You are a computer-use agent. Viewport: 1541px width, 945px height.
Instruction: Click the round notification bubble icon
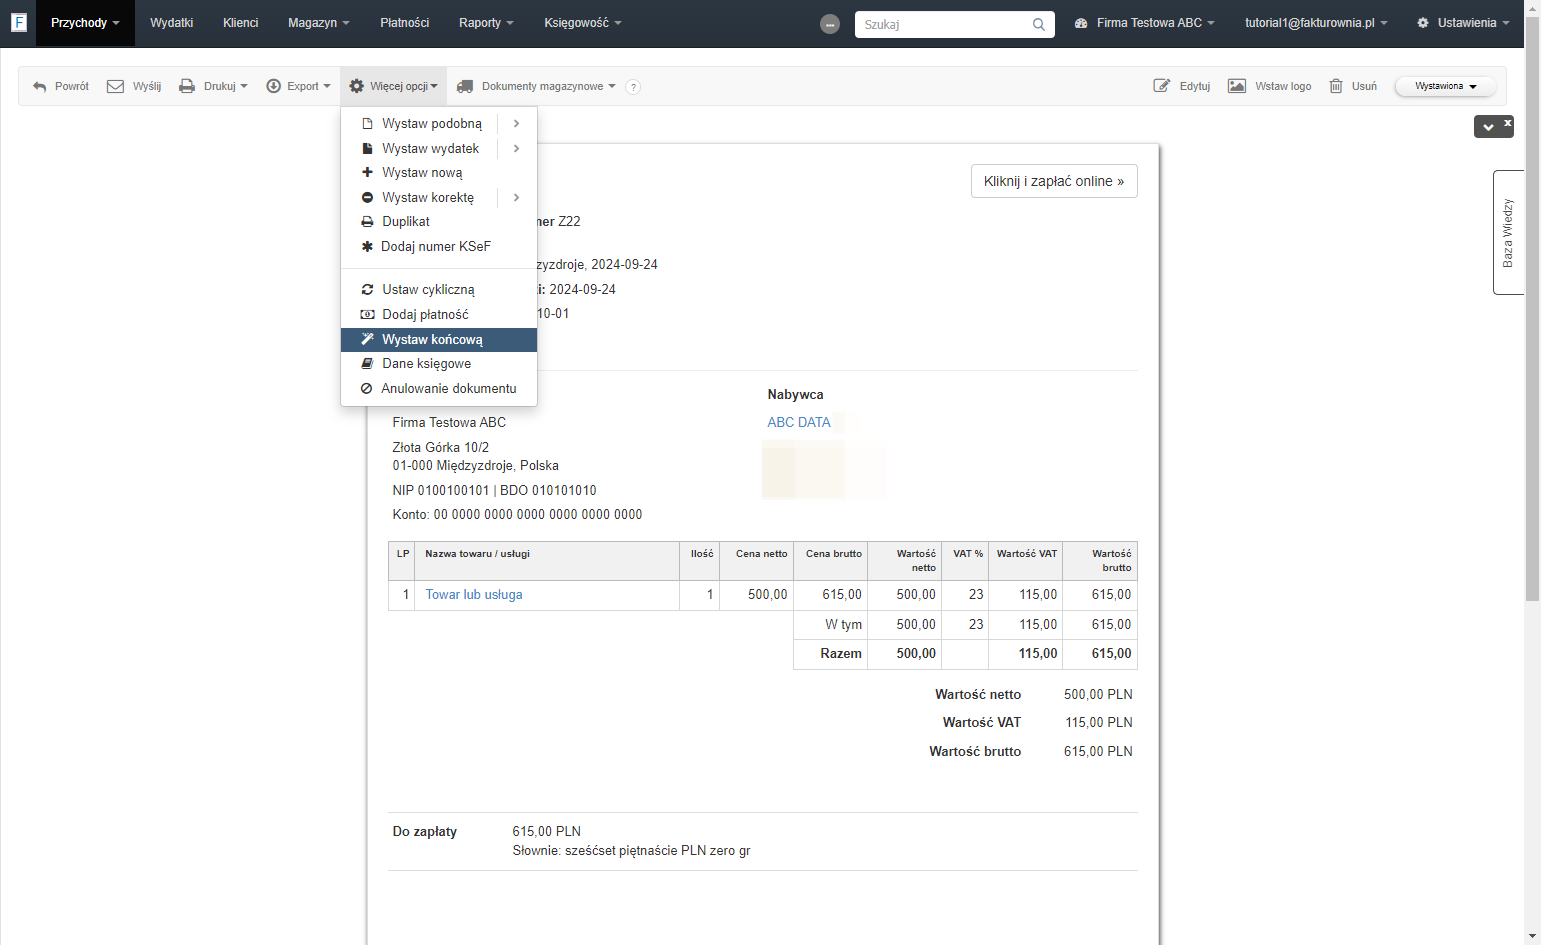point(830,24)
